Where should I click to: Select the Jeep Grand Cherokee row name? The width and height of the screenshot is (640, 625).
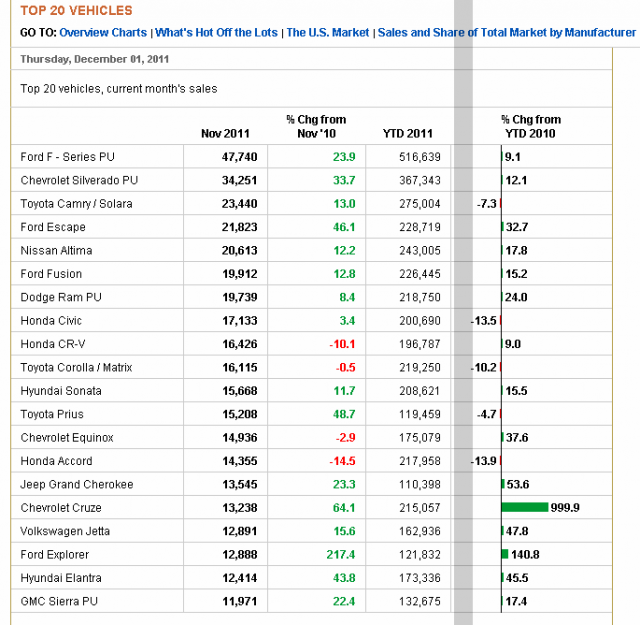tap(77, 485)
